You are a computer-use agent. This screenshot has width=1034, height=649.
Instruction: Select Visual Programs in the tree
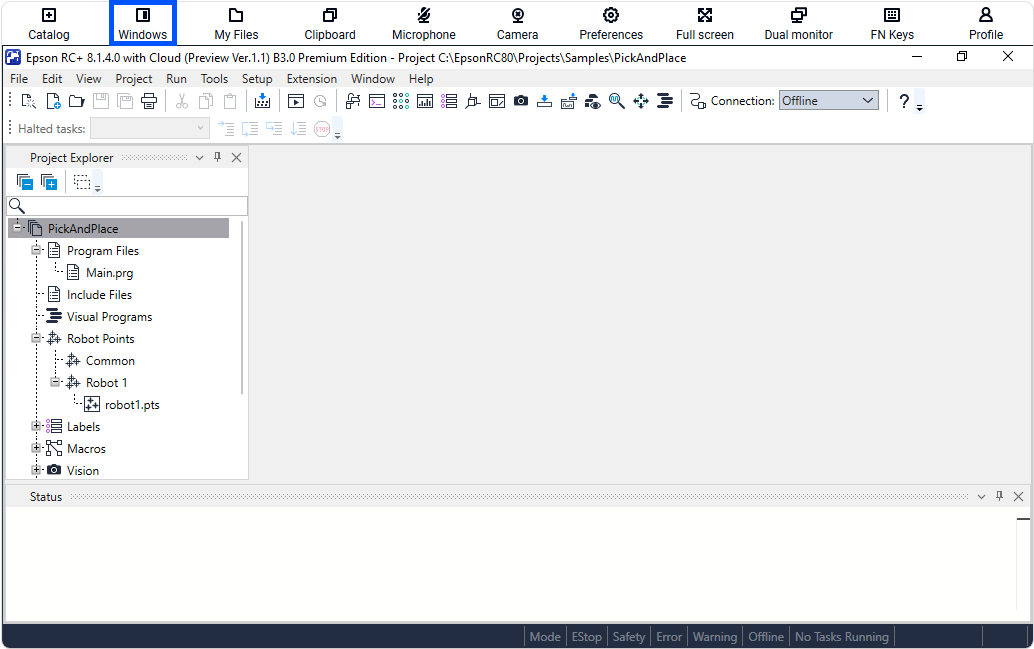(x=109, y=317)
